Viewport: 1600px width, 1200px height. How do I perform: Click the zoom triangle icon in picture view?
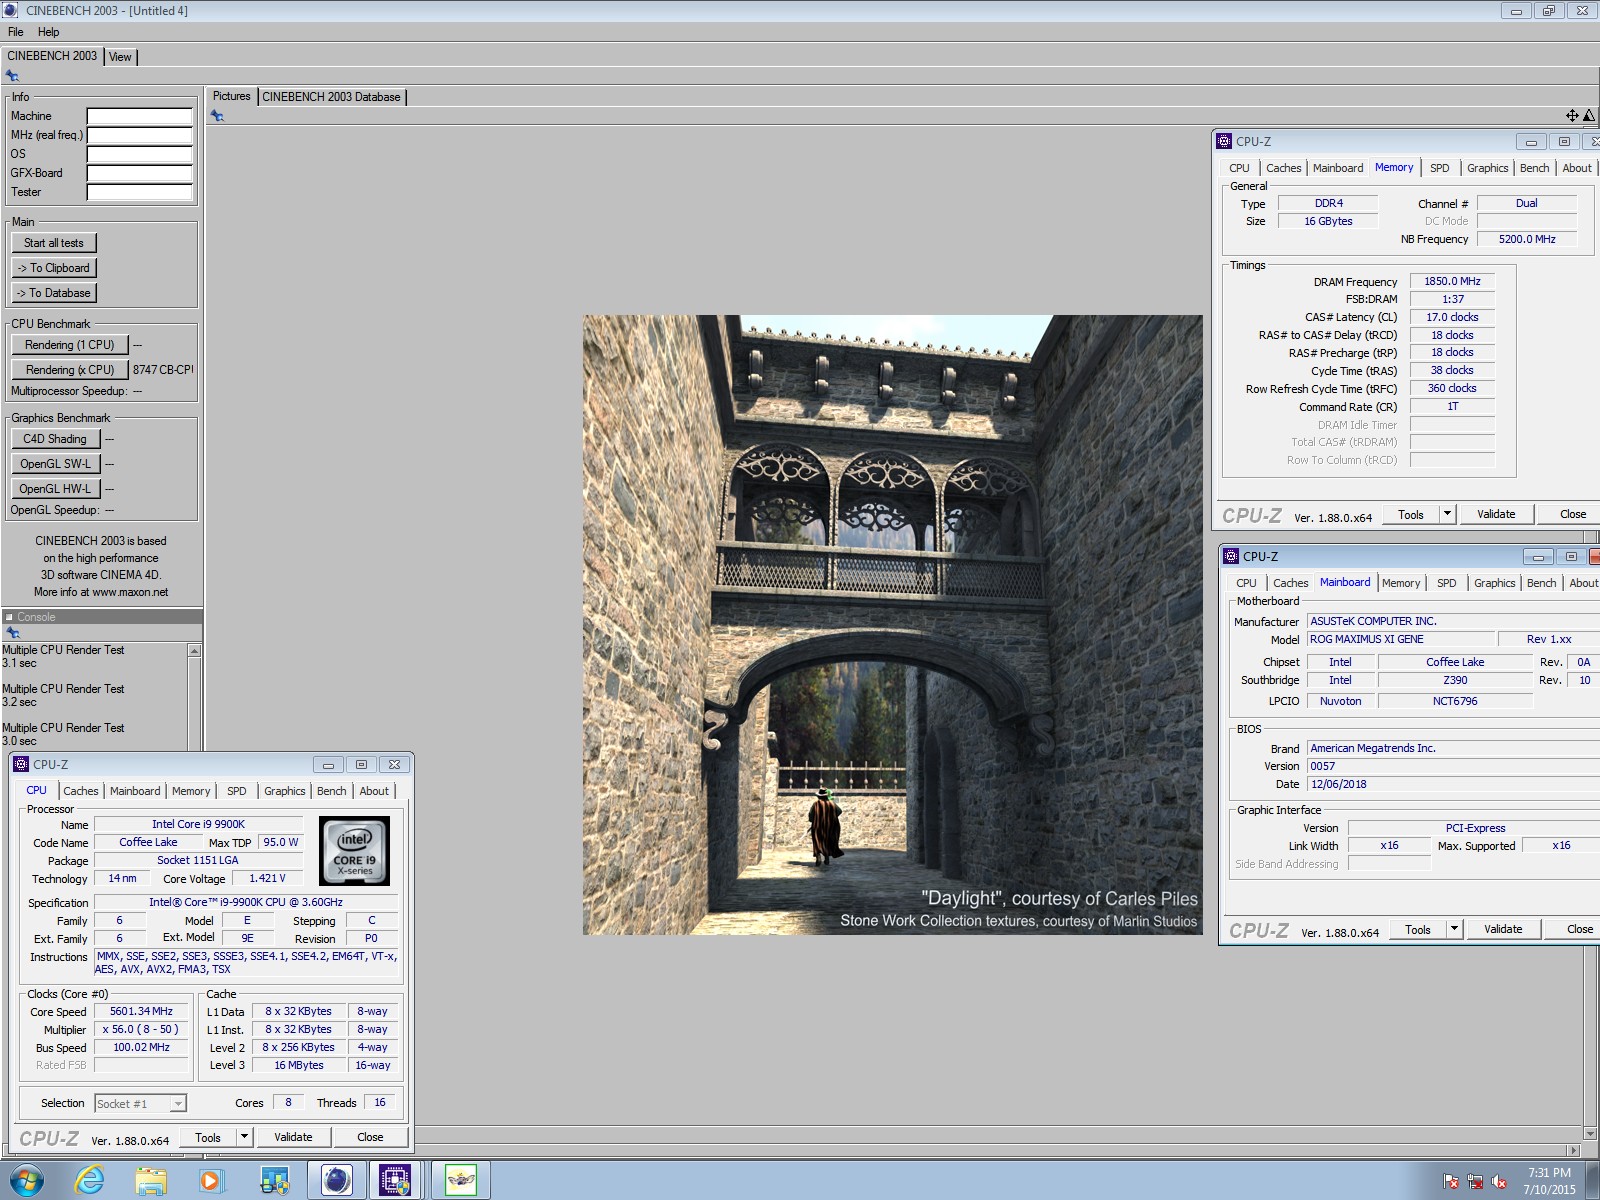tap(1589, 116)
